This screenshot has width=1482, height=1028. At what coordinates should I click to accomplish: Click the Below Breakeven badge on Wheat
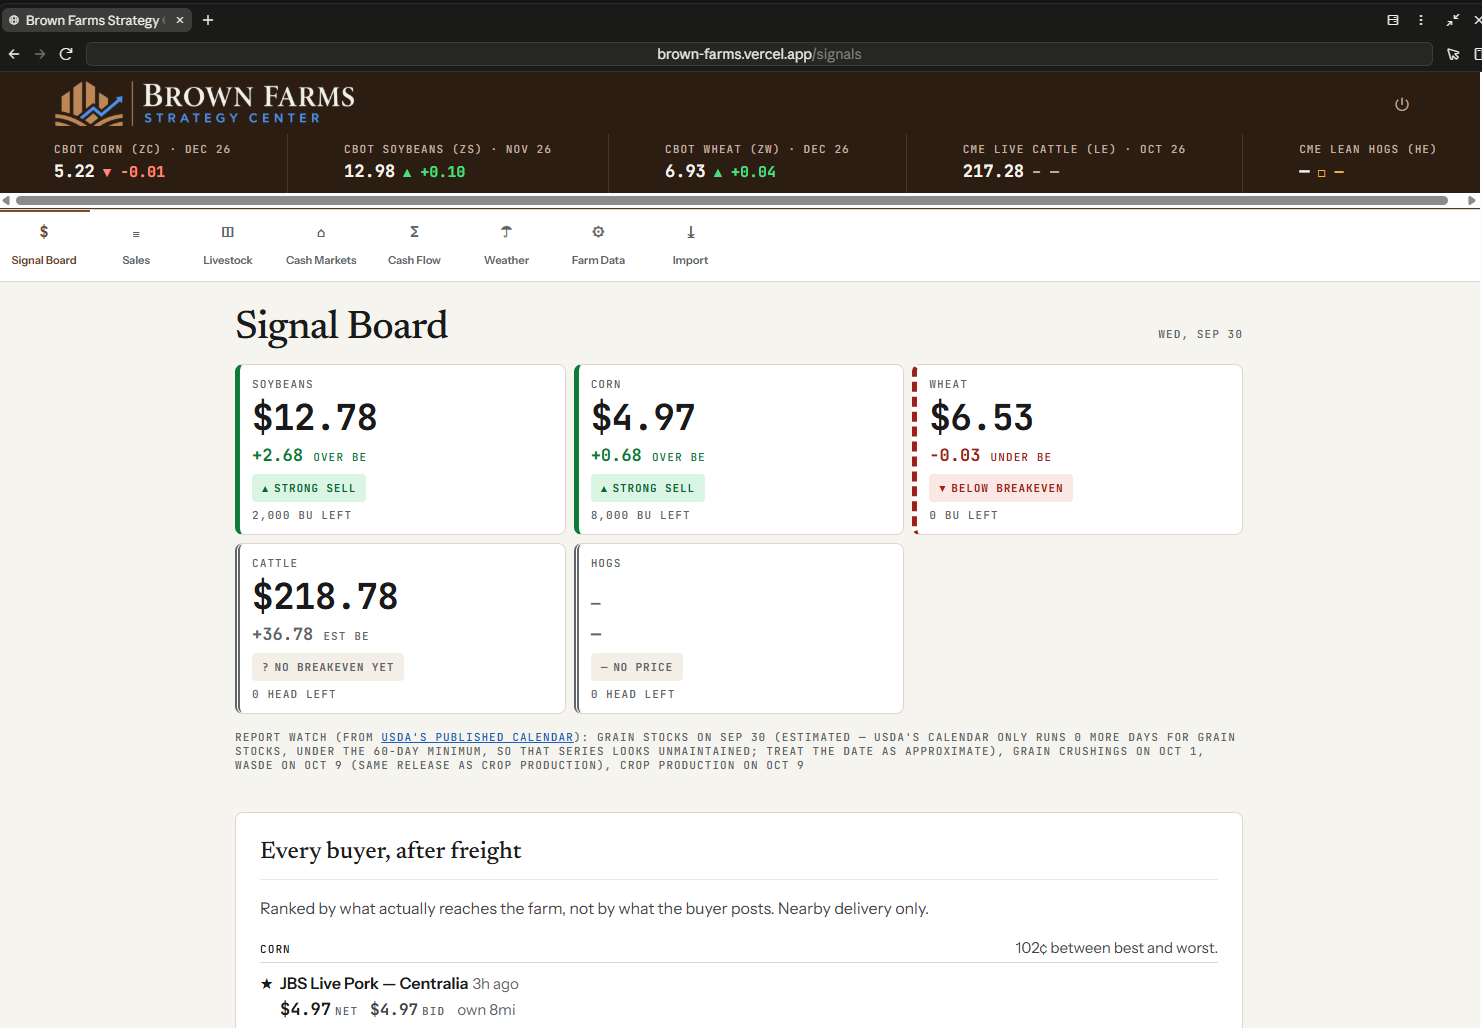[x=1001, y=488]
